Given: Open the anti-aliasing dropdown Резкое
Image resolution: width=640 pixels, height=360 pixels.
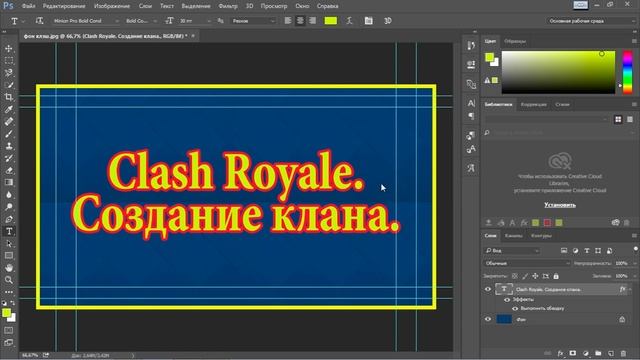Looking at the screenshot, I should pyautogui.click(x=253, y=21).
